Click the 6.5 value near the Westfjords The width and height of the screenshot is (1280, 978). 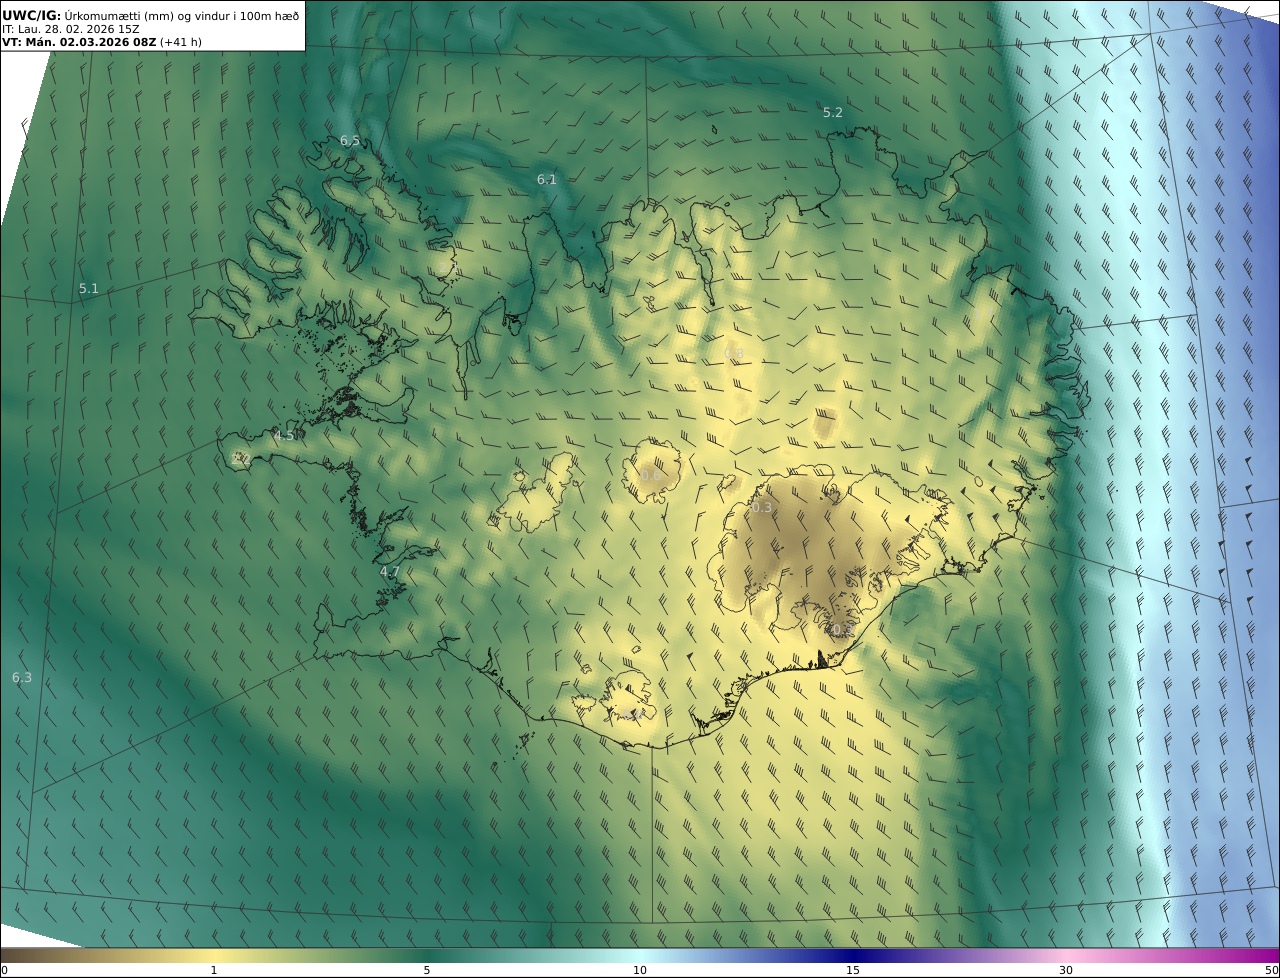click(x=350, y=141)
